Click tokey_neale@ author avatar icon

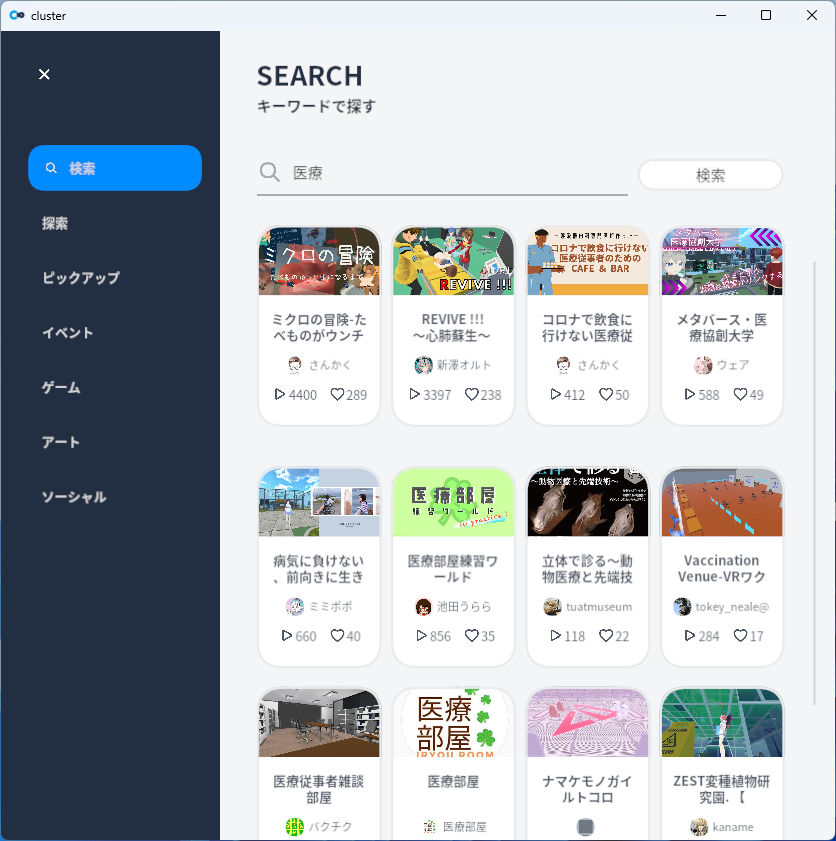pyautogui.click(x=682, y=607)
